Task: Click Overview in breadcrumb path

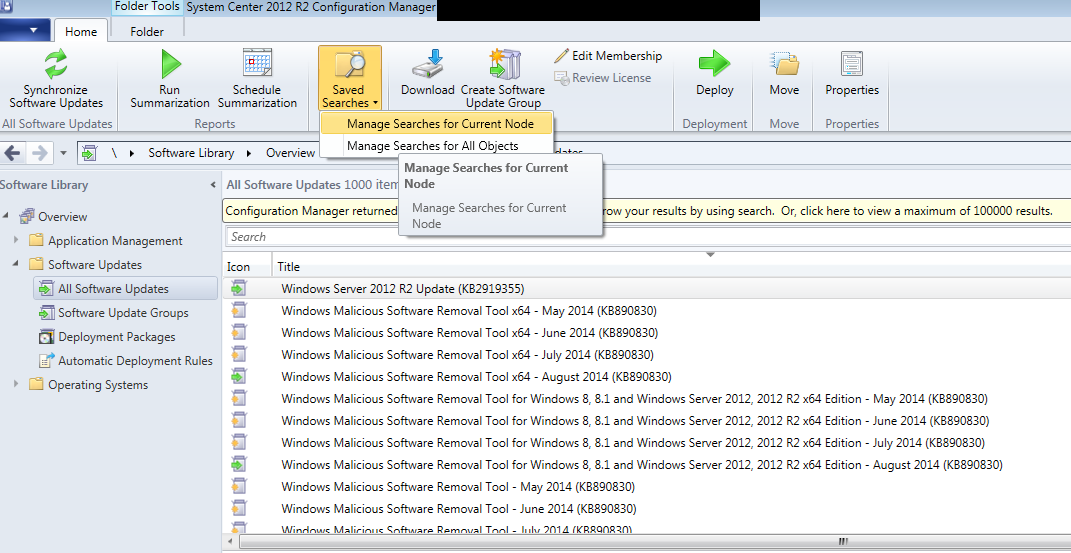Action: [x=290, y=153]
